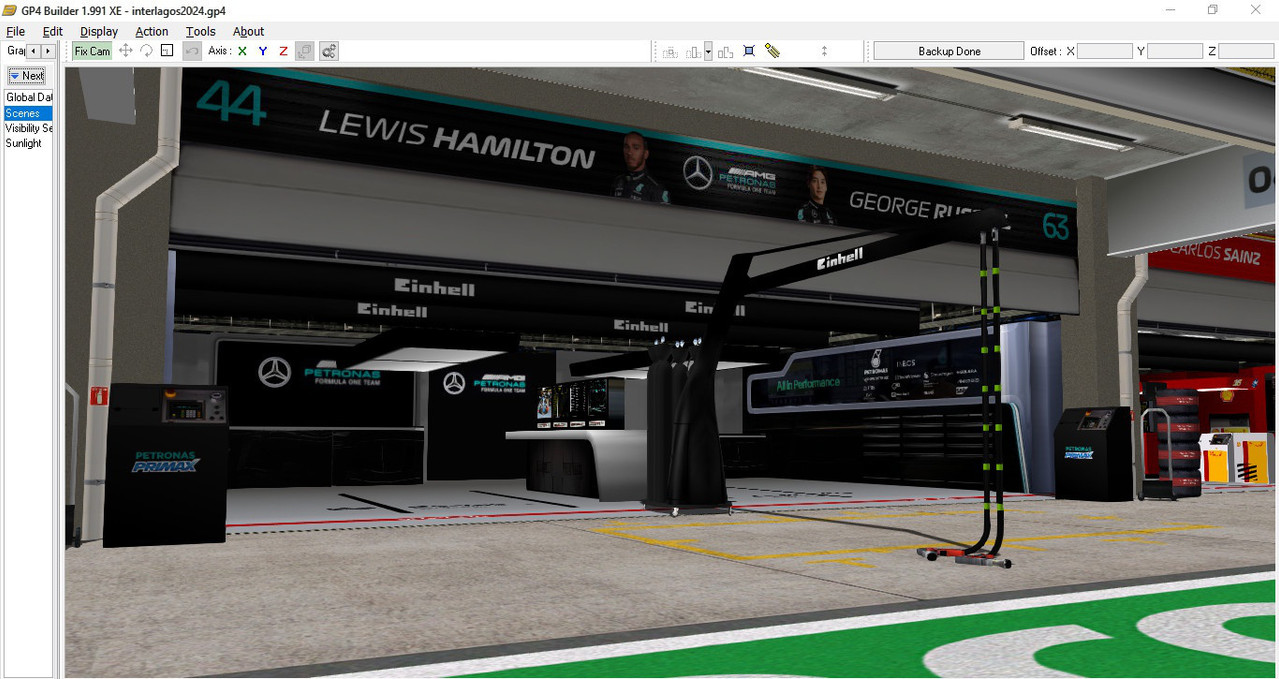Click the Backup Done button
1279x679 pixels.
pos(949,51)
